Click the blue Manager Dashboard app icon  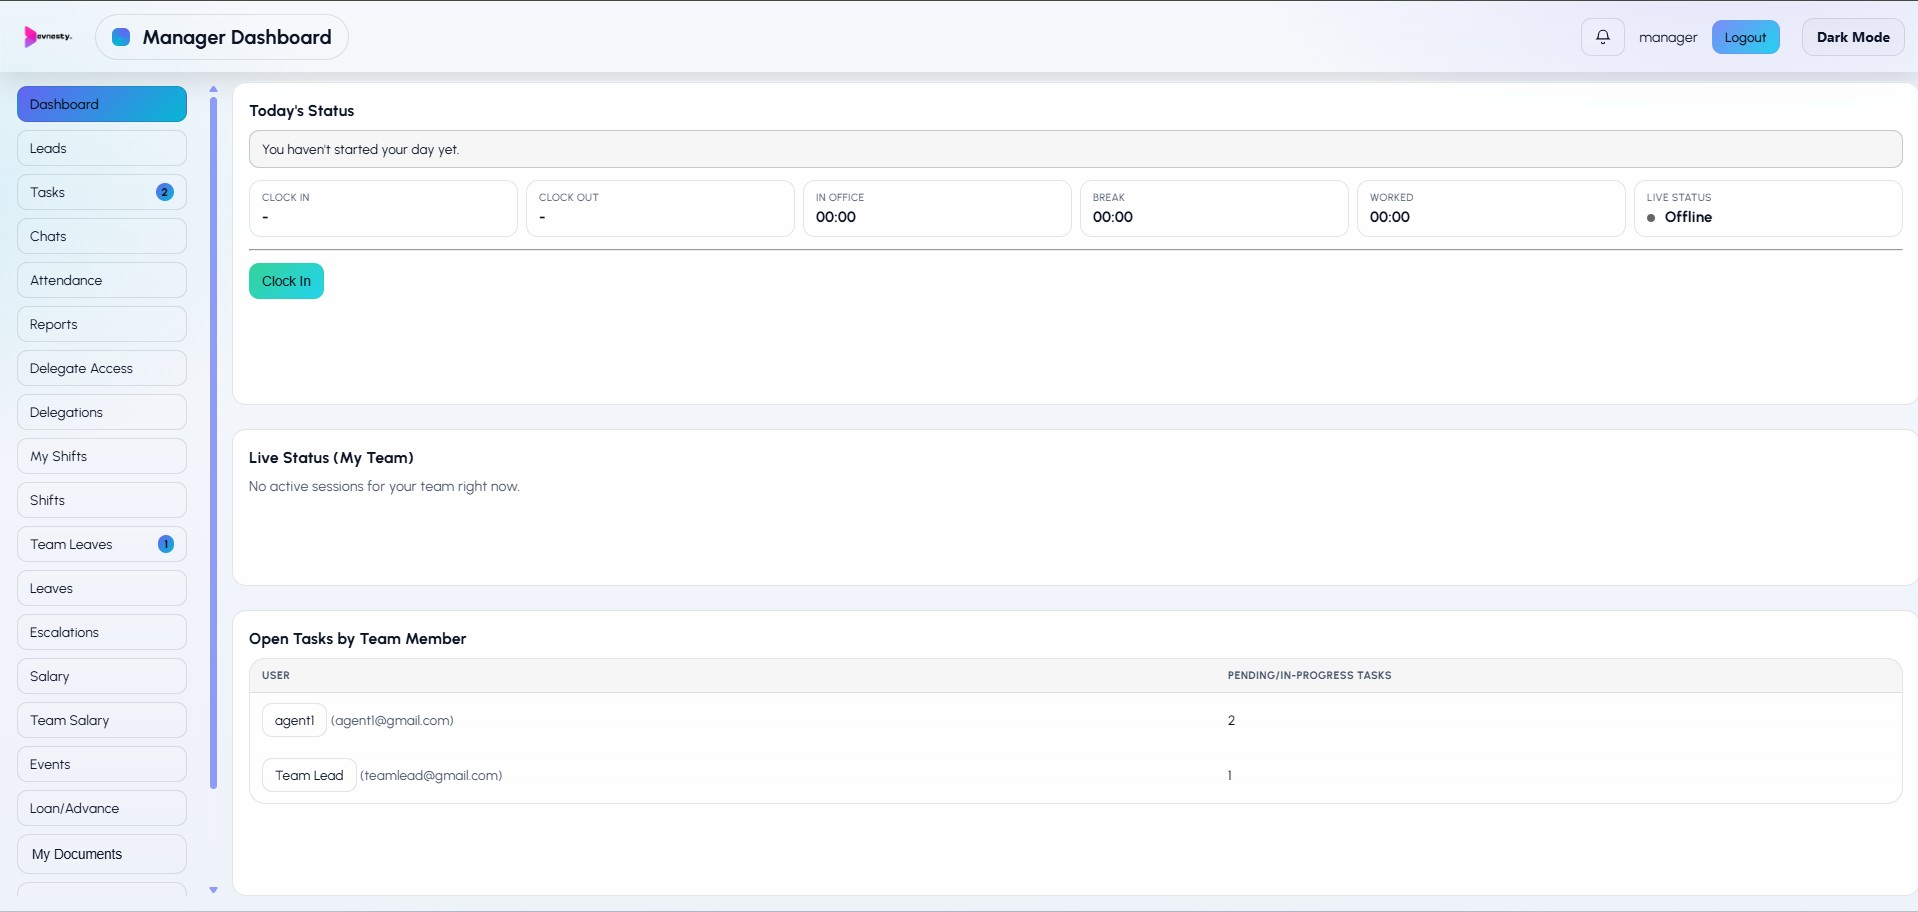coord(121,37)
